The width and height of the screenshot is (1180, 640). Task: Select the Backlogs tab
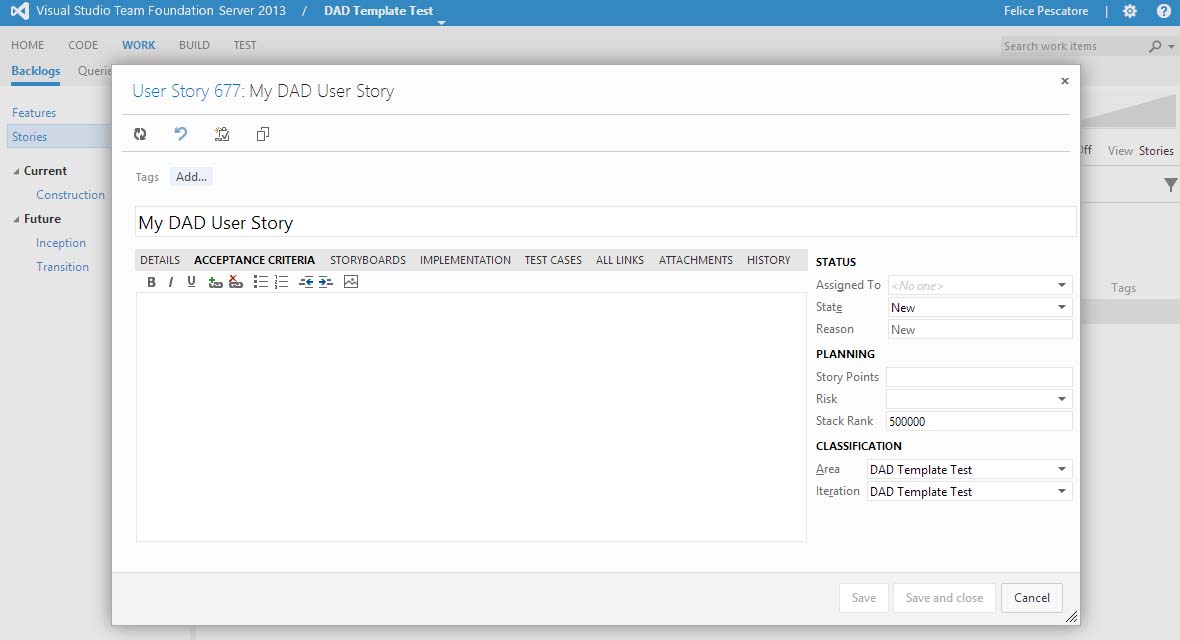pyautogui.click(x=35, y=71)
